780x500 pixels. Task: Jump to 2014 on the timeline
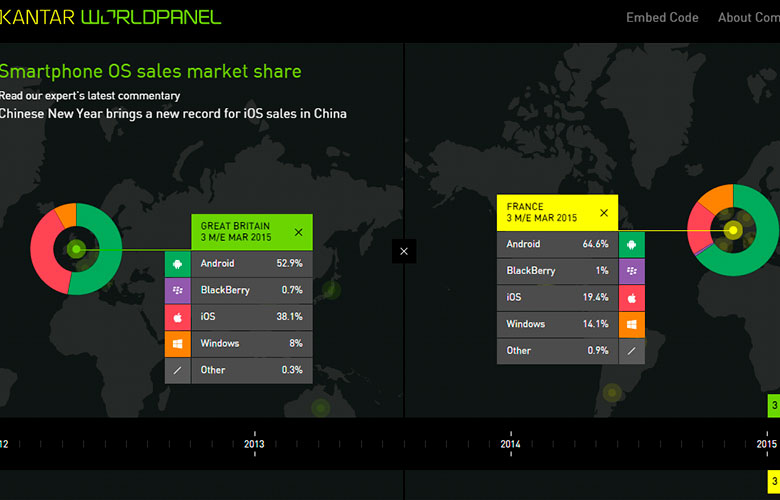[x=510, y=444]
